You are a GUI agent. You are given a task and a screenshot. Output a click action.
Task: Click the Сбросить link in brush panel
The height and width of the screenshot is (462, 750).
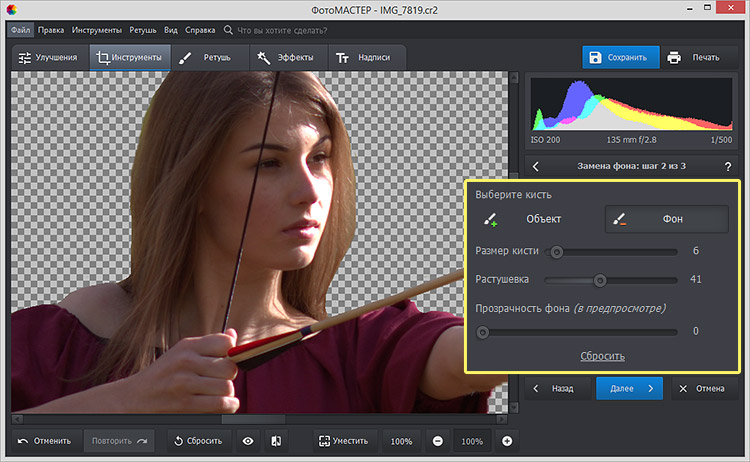[x=604, y=356]
